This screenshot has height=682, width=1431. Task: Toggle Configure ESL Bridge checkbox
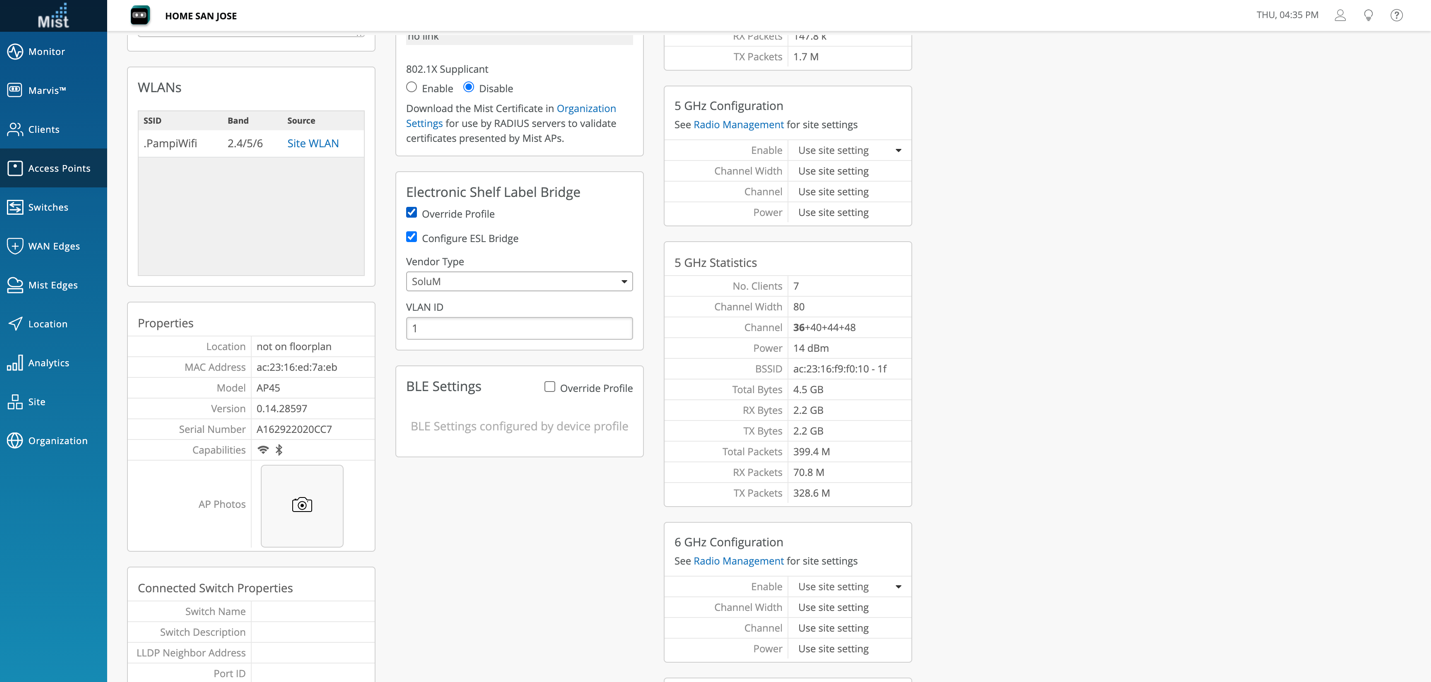[411, 237]
